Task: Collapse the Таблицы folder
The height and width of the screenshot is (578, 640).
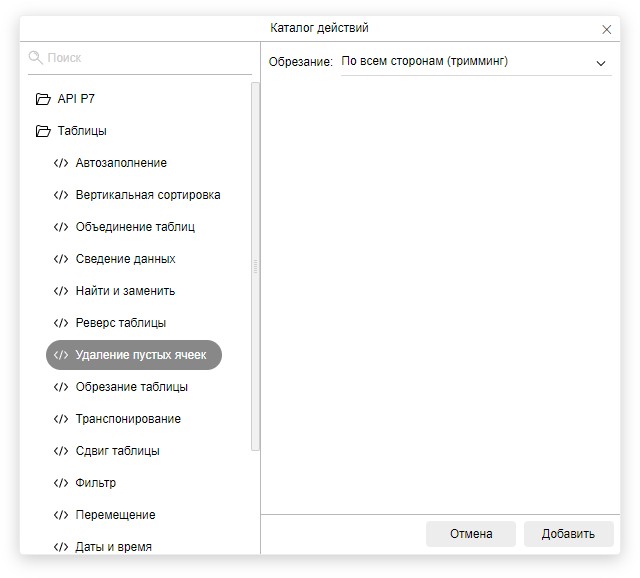Action: (x=82, y=131)
